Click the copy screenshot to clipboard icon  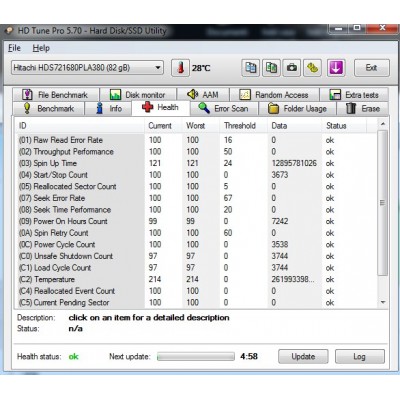click(271, 68)
